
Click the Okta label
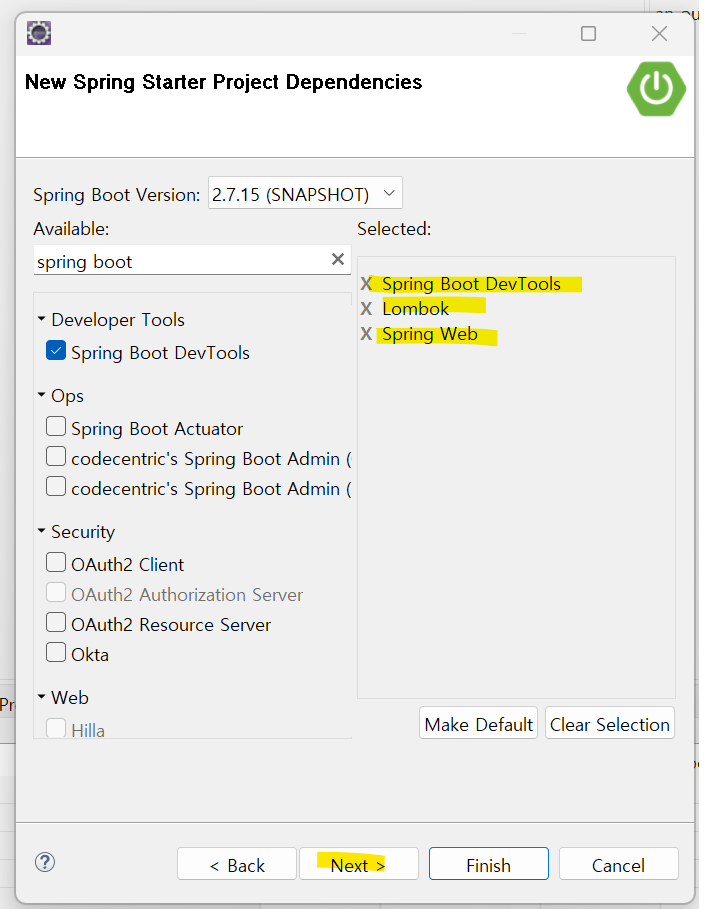pos(90,655)
